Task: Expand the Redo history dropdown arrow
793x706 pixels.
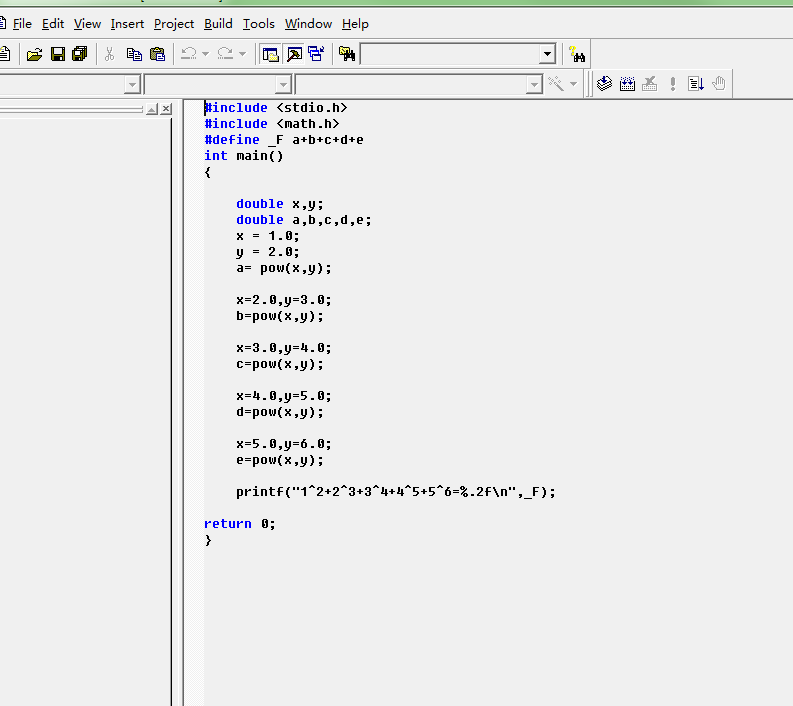Action: pyautogui.click(x=242, y=54)
